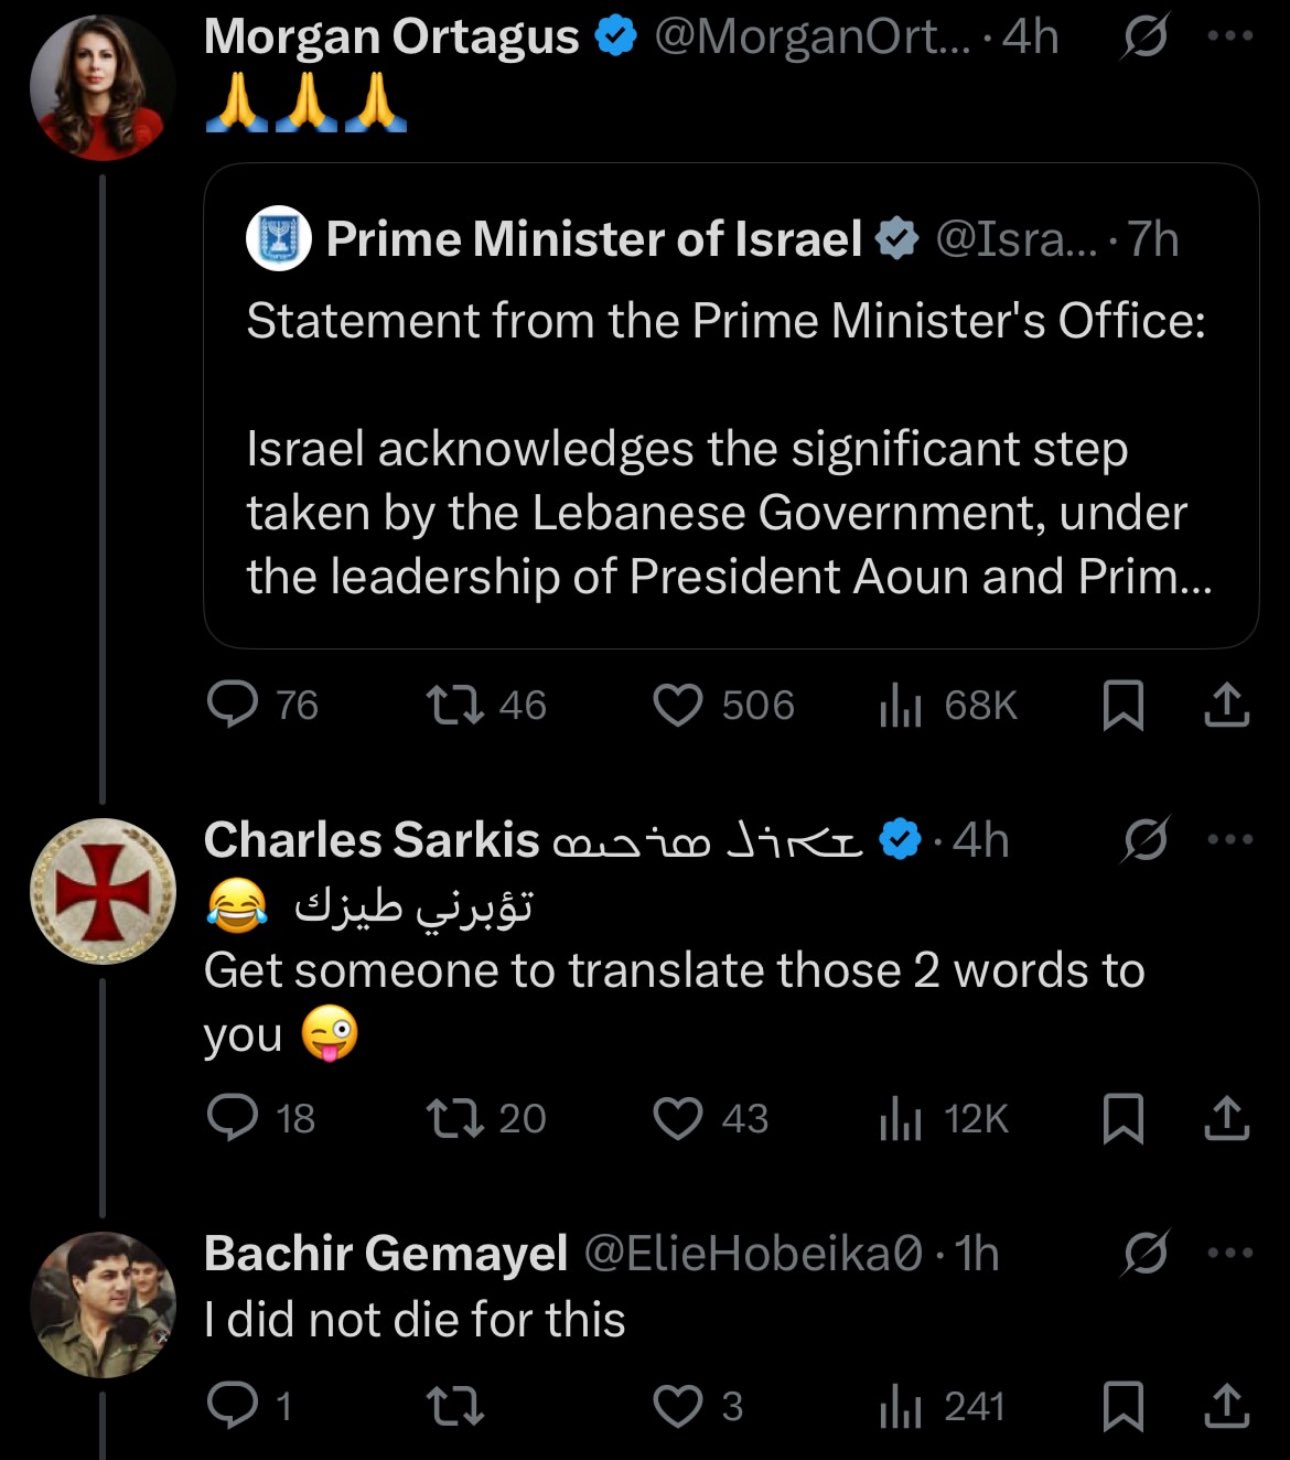
Task: Reply to Morgan Ortagus's tweet
Action: [x=232, y=704]
